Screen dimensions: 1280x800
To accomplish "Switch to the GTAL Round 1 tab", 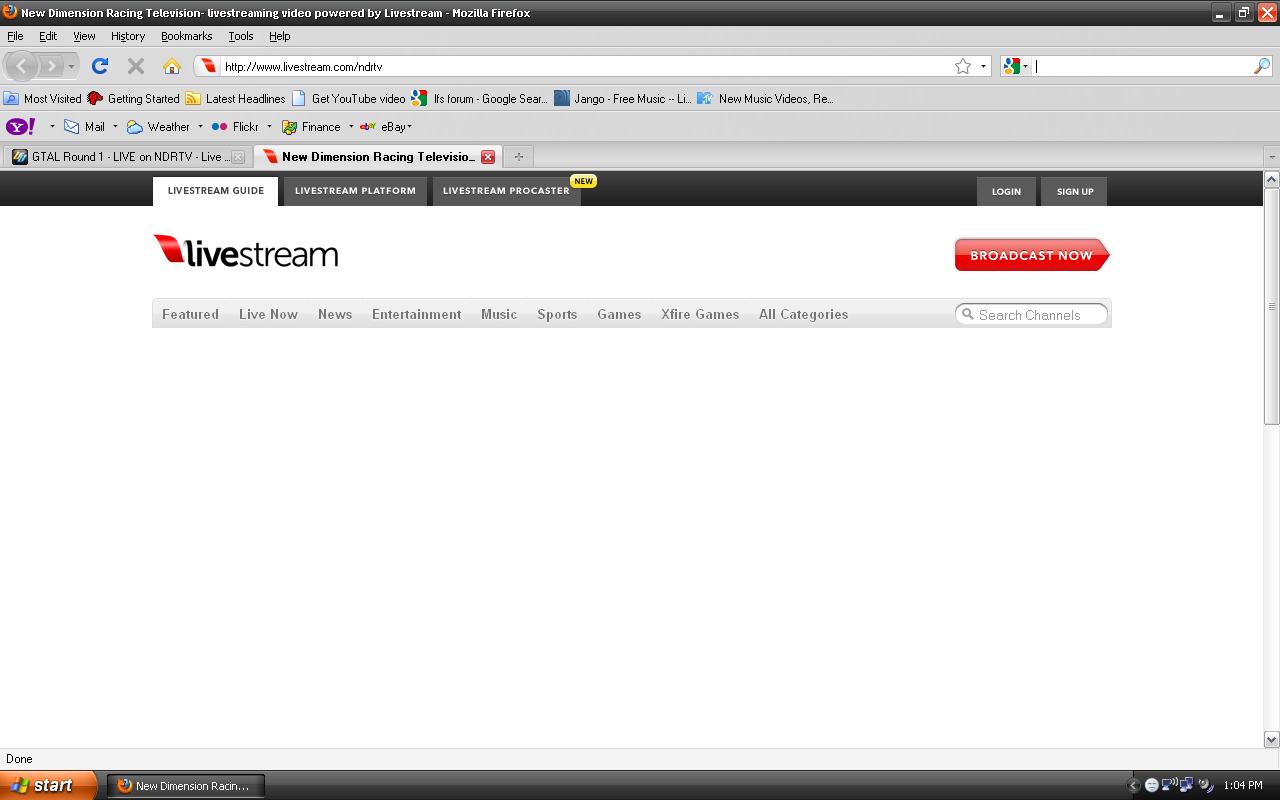I will (x=128, y=157).
